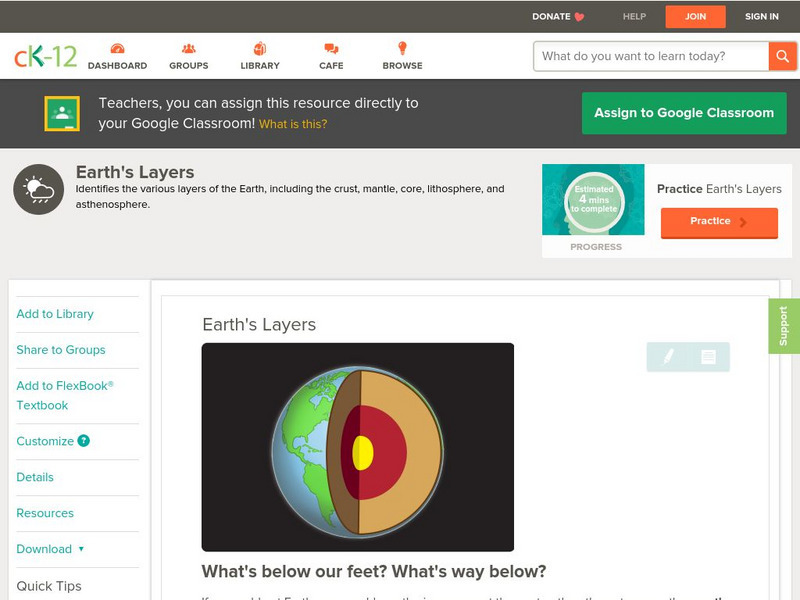Click Add to Library

click(55, 314)
